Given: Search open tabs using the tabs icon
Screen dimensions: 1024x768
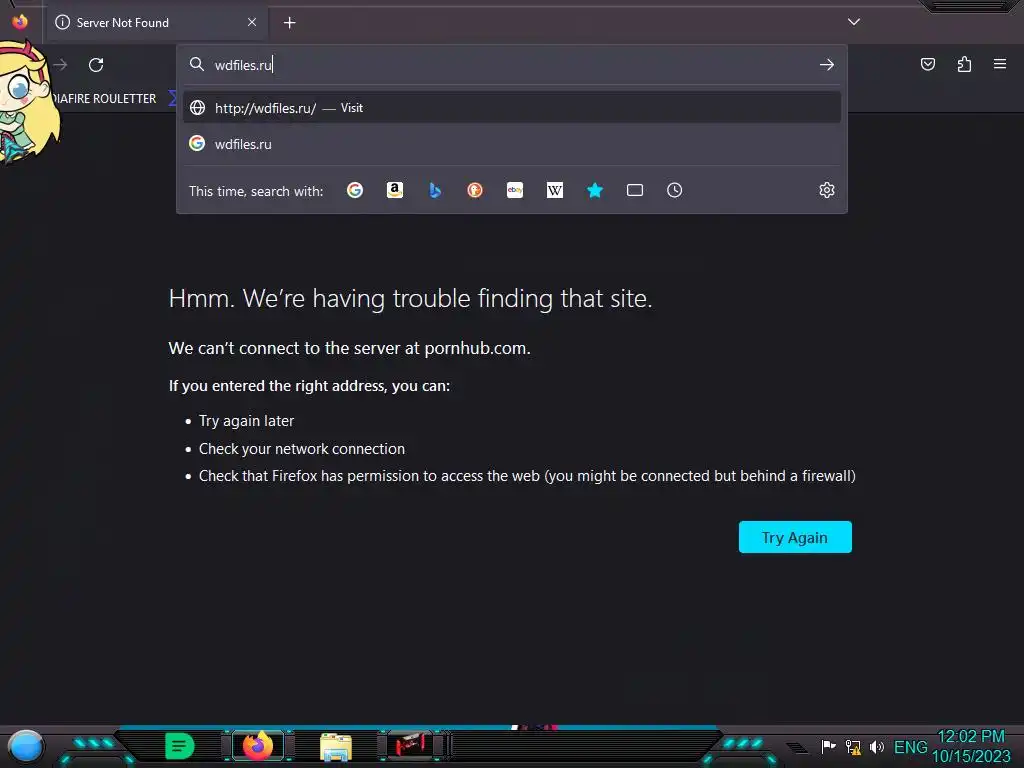Looking at the screenshot, I should tap(635, 190).
